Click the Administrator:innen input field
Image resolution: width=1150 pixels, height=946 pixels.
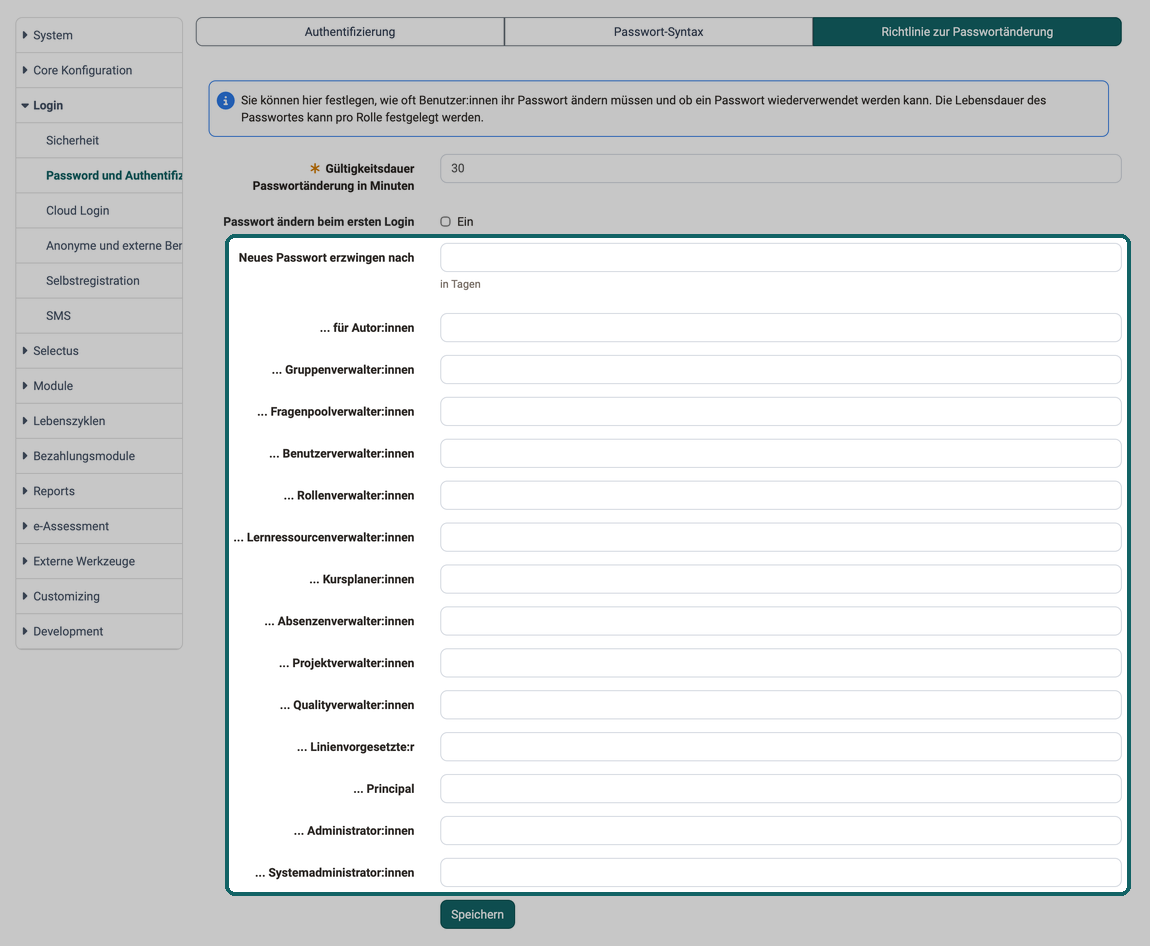click(780, 831)
